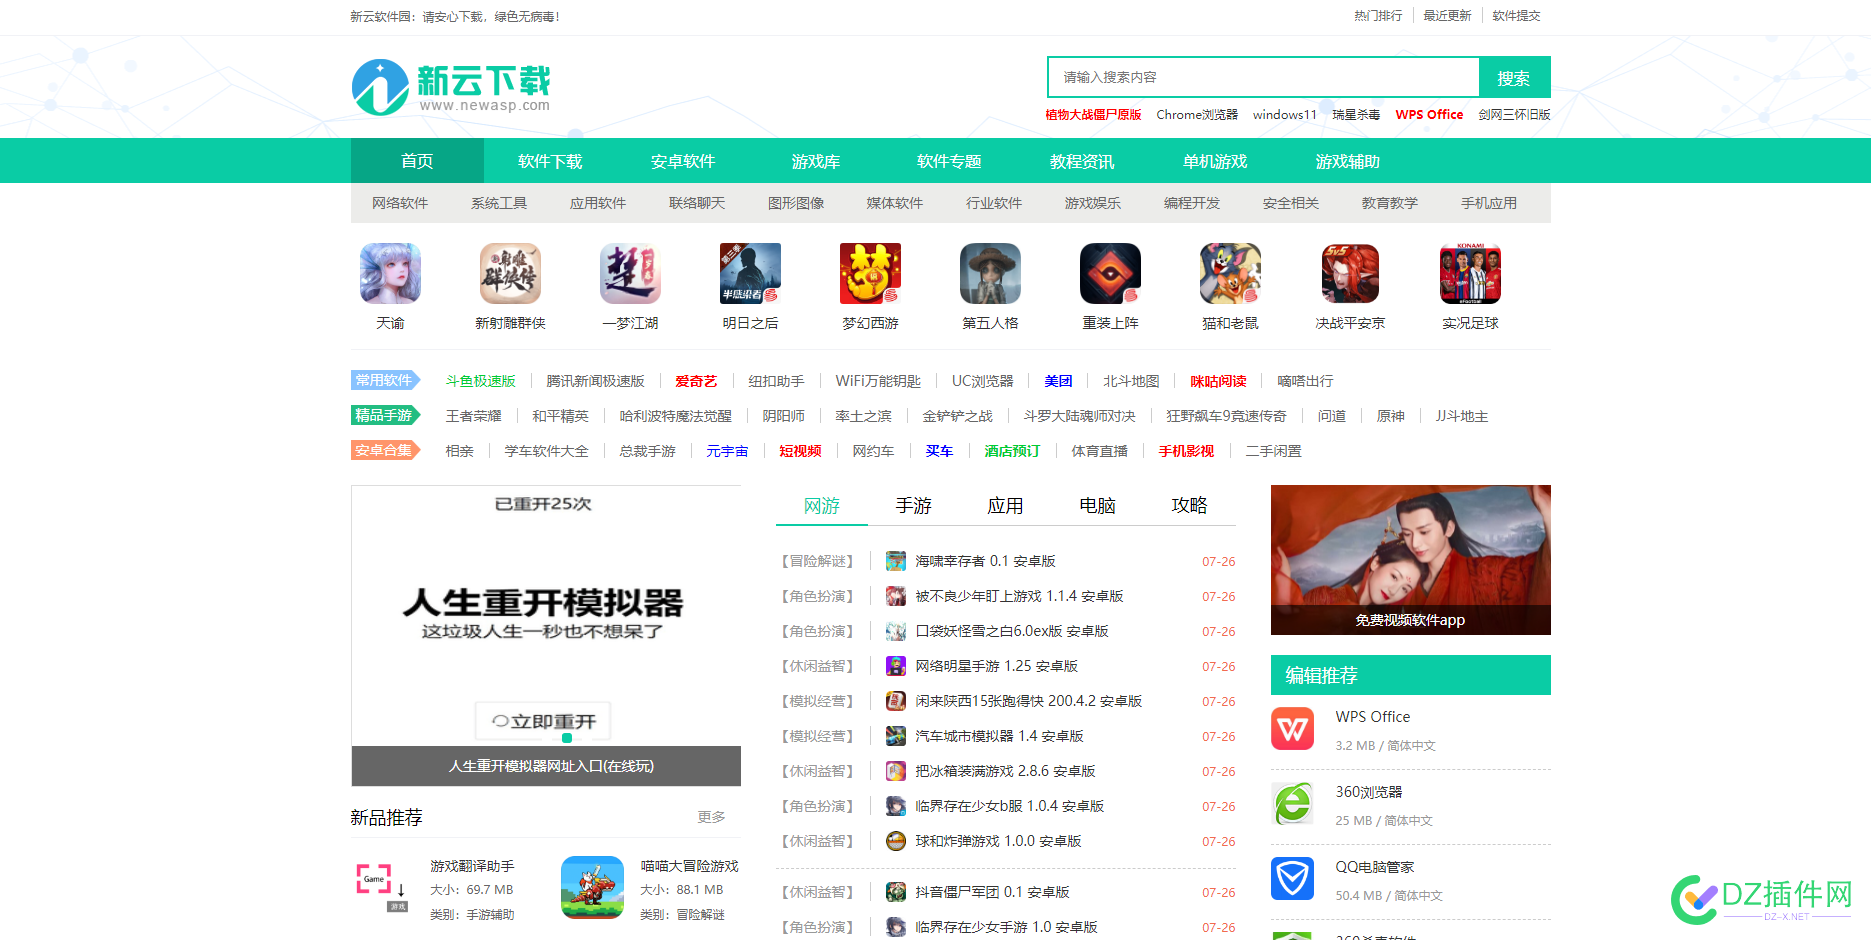
Task: Switch to the 应用 tab
Action: click(1006, 506)
